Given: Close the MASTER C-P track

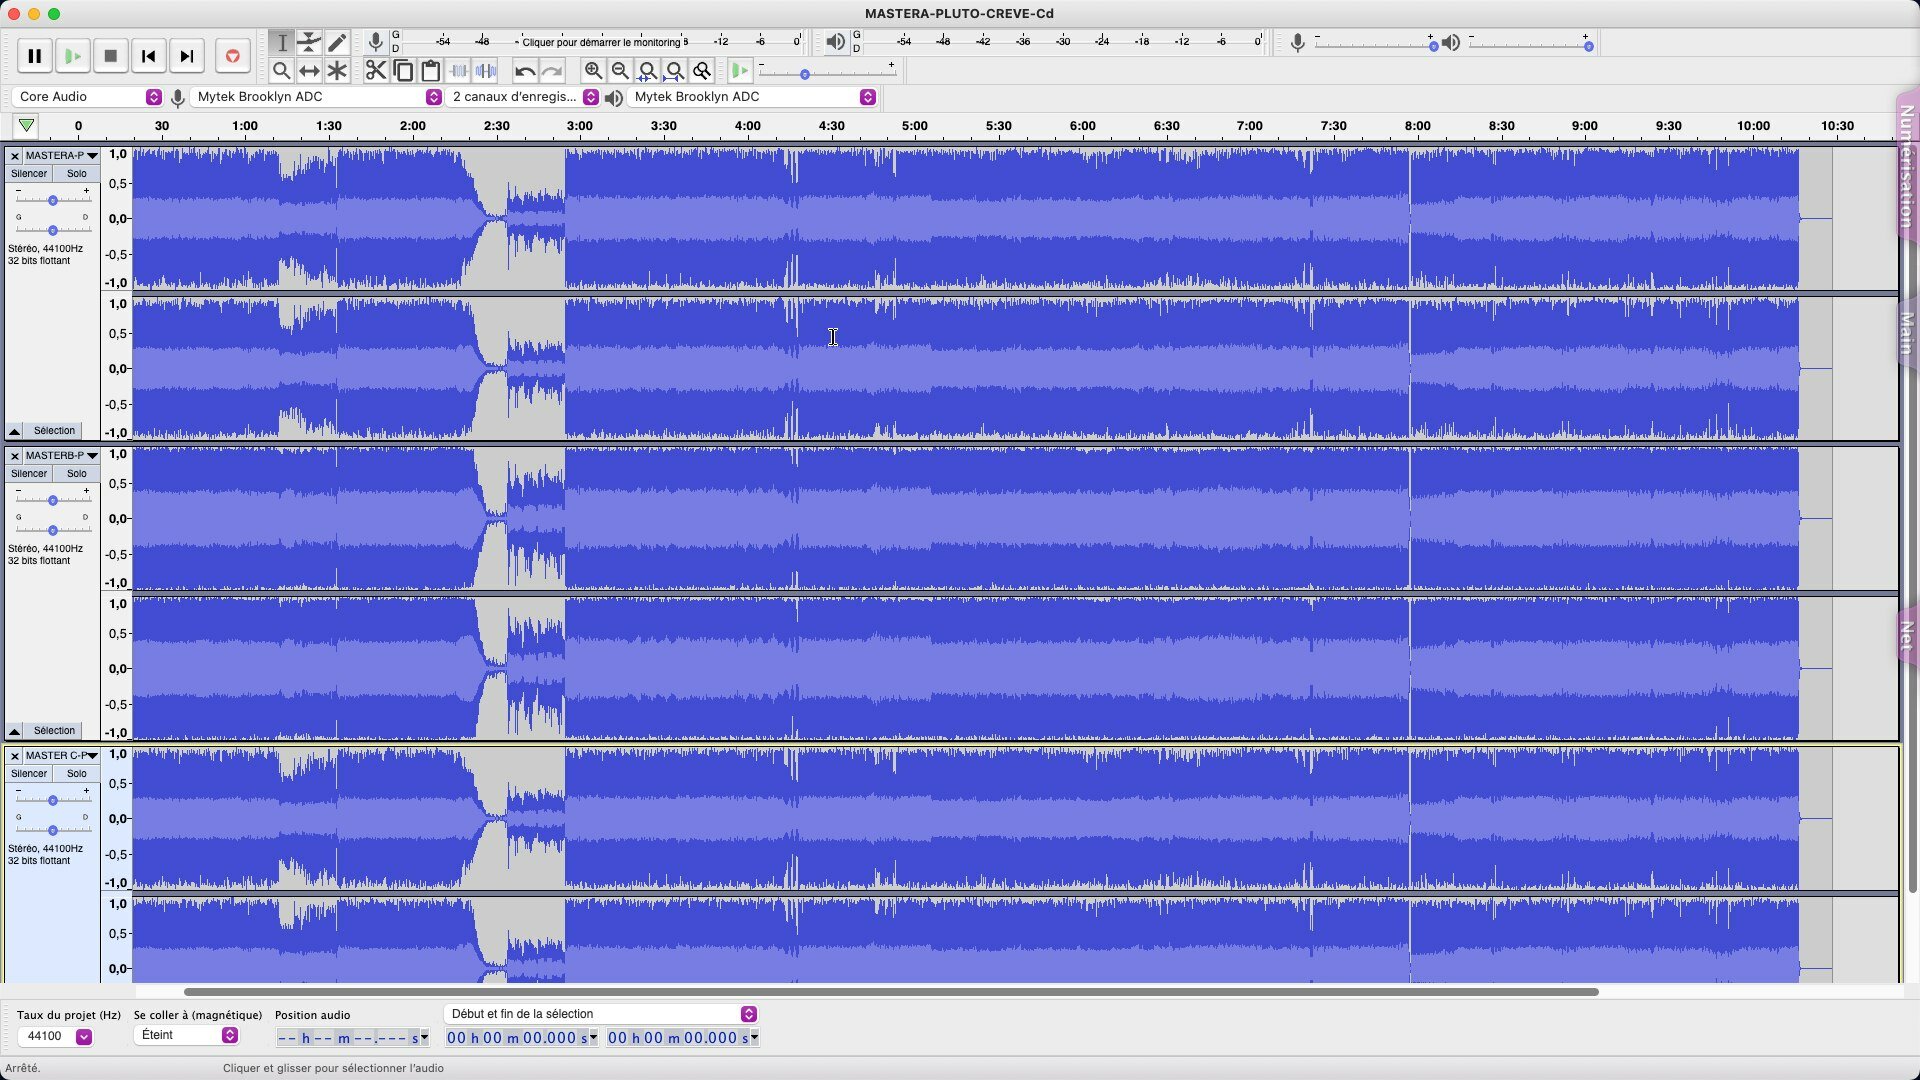Looking at the screenshot, I should pos(15,756).
